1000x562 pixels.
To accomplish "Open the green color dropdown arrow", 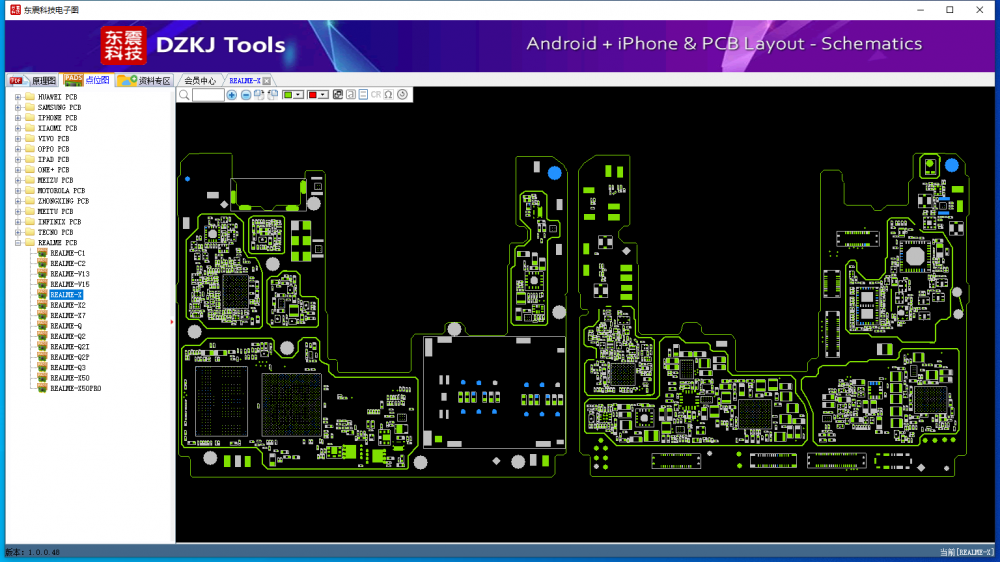I will click(x=298, y=95).
